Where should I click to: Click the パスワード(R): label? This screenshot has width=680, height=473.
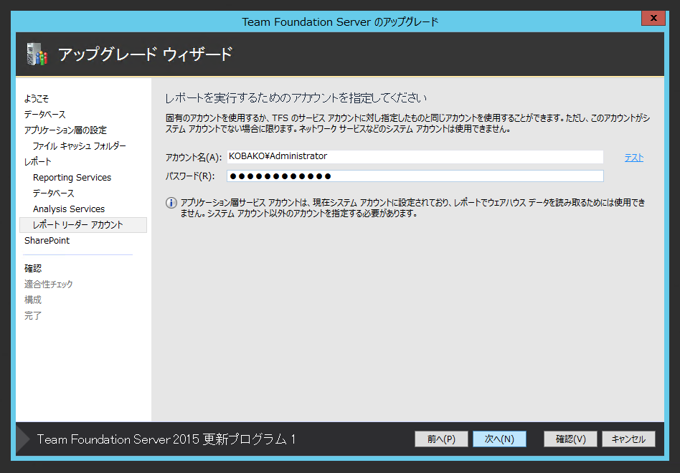190,176
